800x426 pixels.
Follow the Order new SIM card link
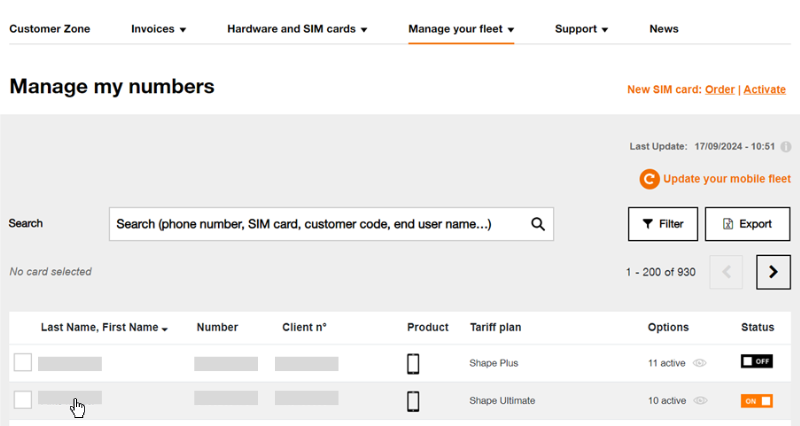(720, 89)
